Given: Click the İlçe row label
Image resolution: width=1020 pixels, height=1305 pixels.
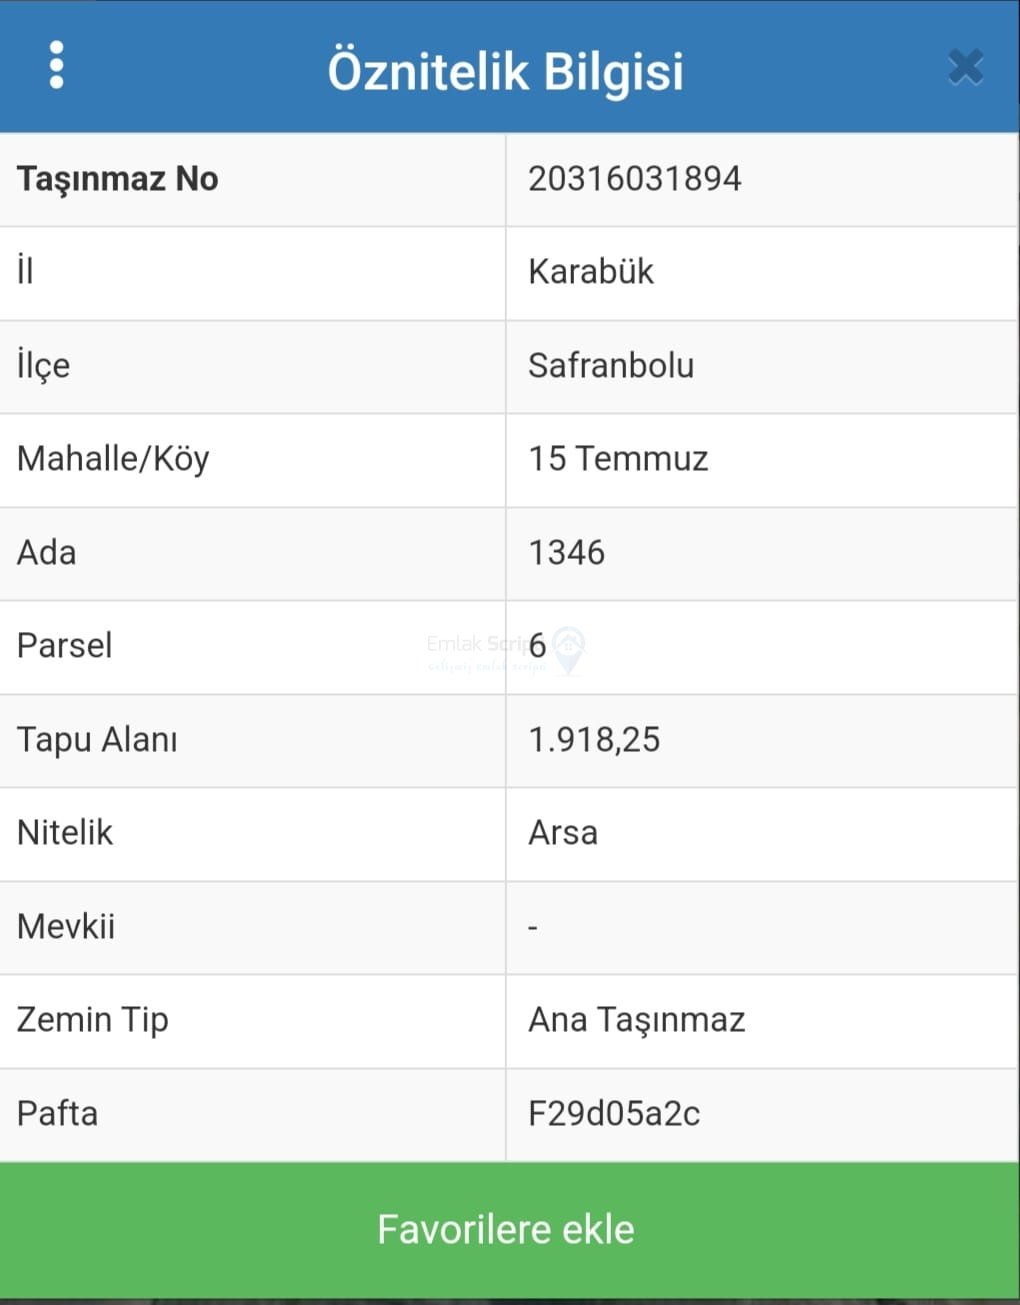Looking at the screenshot, I should 44,365.
